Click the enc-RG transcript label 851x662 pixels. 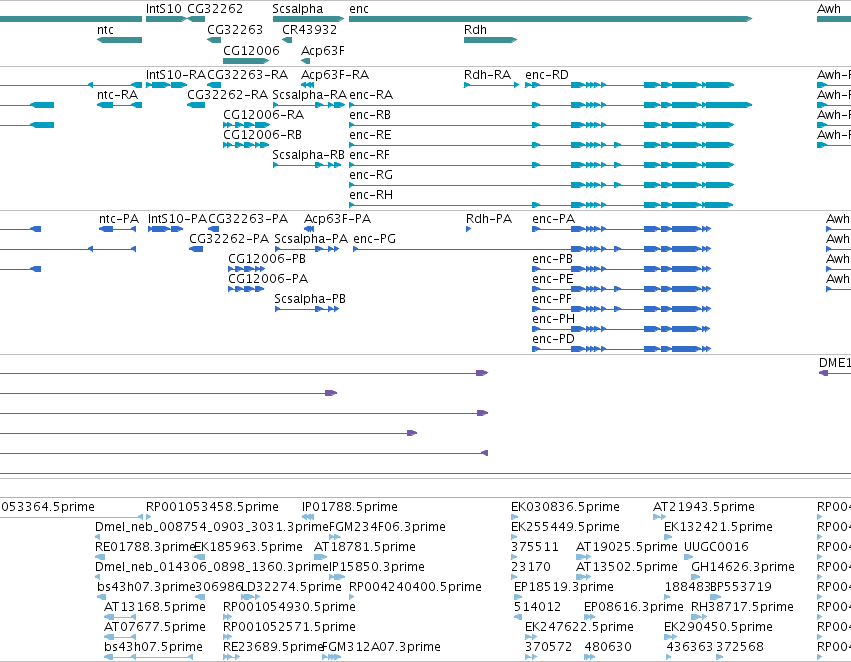tap(371, 175)
